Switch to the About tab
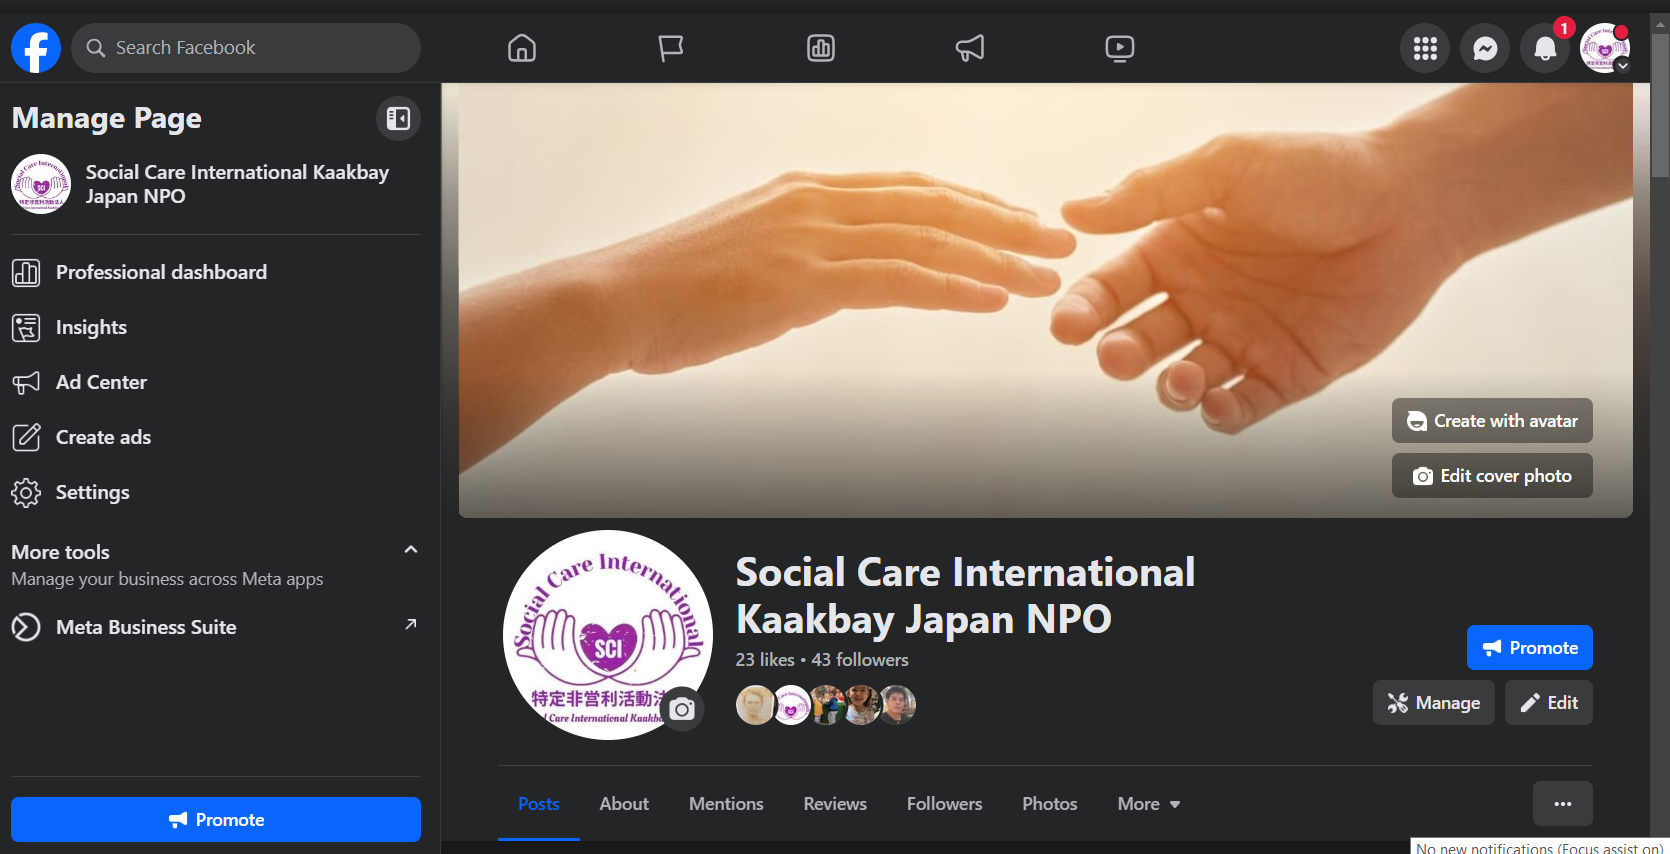Viewport: 1670px width, 854px height. point(624,804)
